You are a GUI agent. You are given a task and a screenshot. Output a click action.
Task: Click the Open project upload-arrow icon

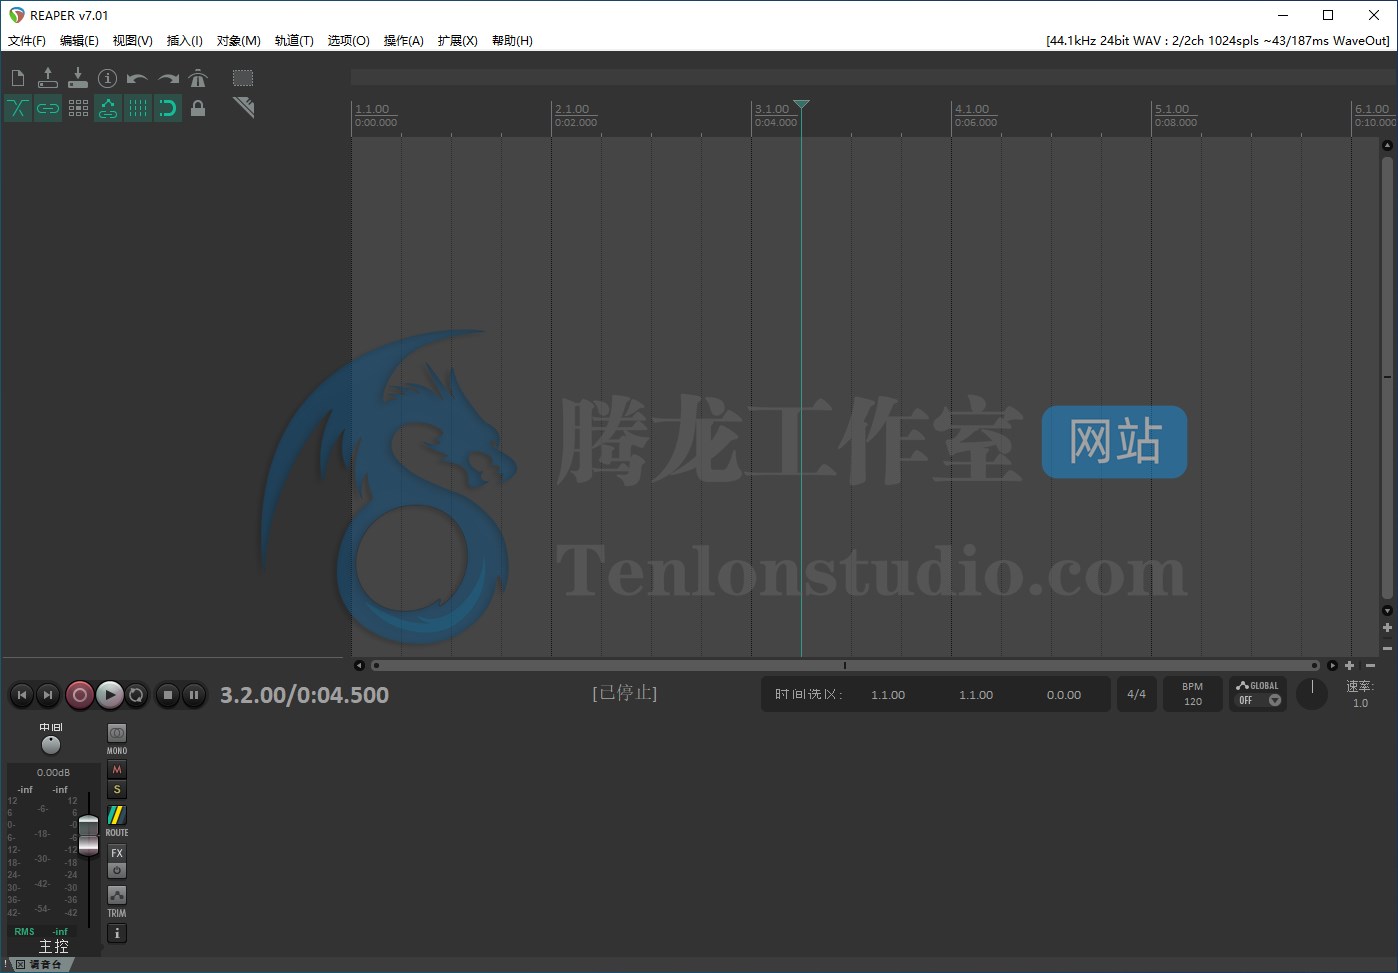48,78
